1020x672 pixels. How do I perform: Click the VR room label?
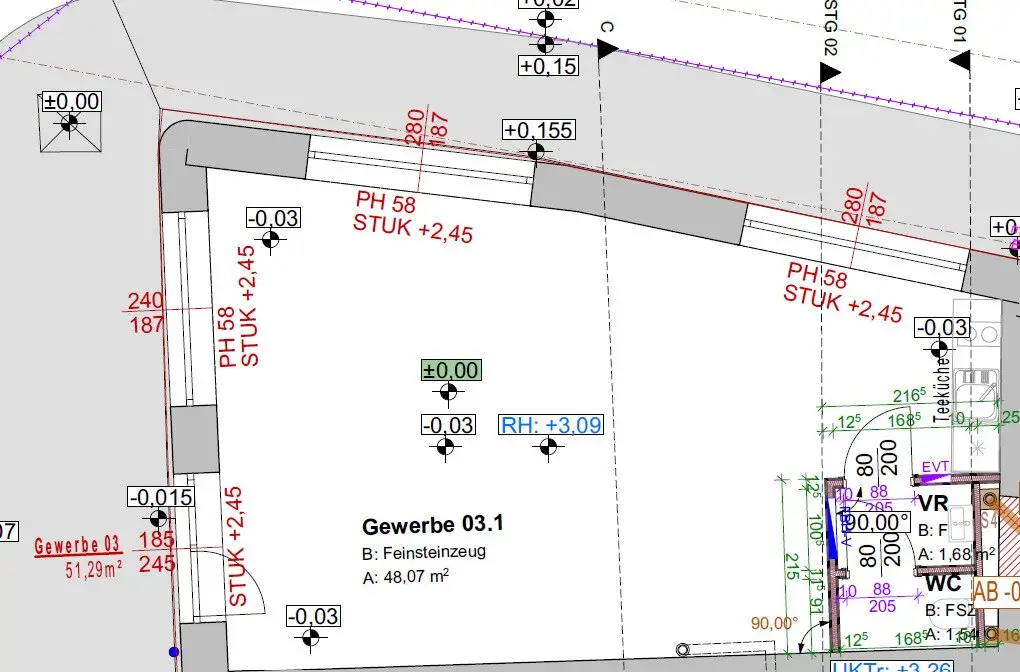933,504
